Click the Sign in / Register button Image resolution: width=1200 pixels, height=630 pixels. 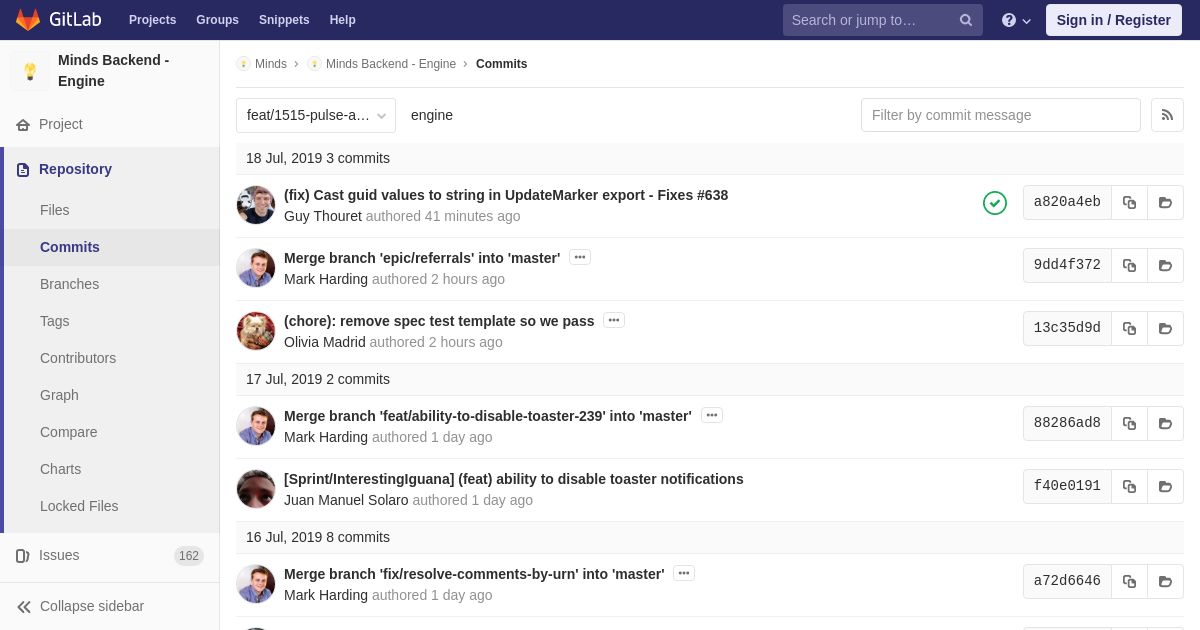1114,20
